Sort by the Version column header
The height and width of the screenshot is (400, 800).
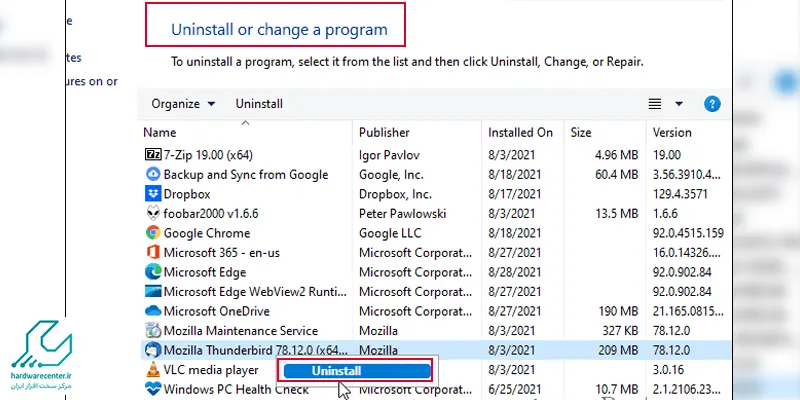tap(672, 133)
